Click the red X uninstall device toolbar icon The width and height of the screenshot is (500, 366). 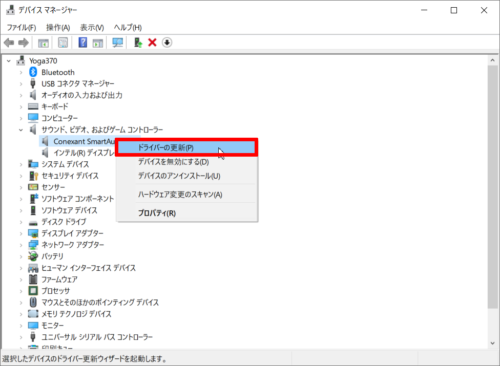click(x=152, y=43)
